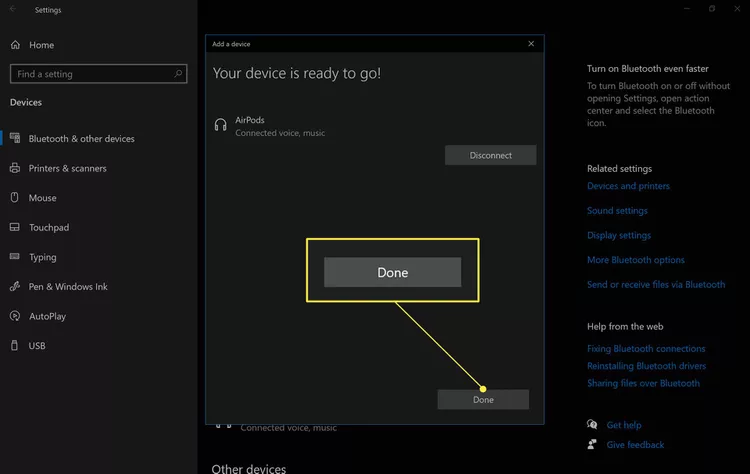Click the AirPods device name in dialog
The image size is (750, 474).
[250, 120]
